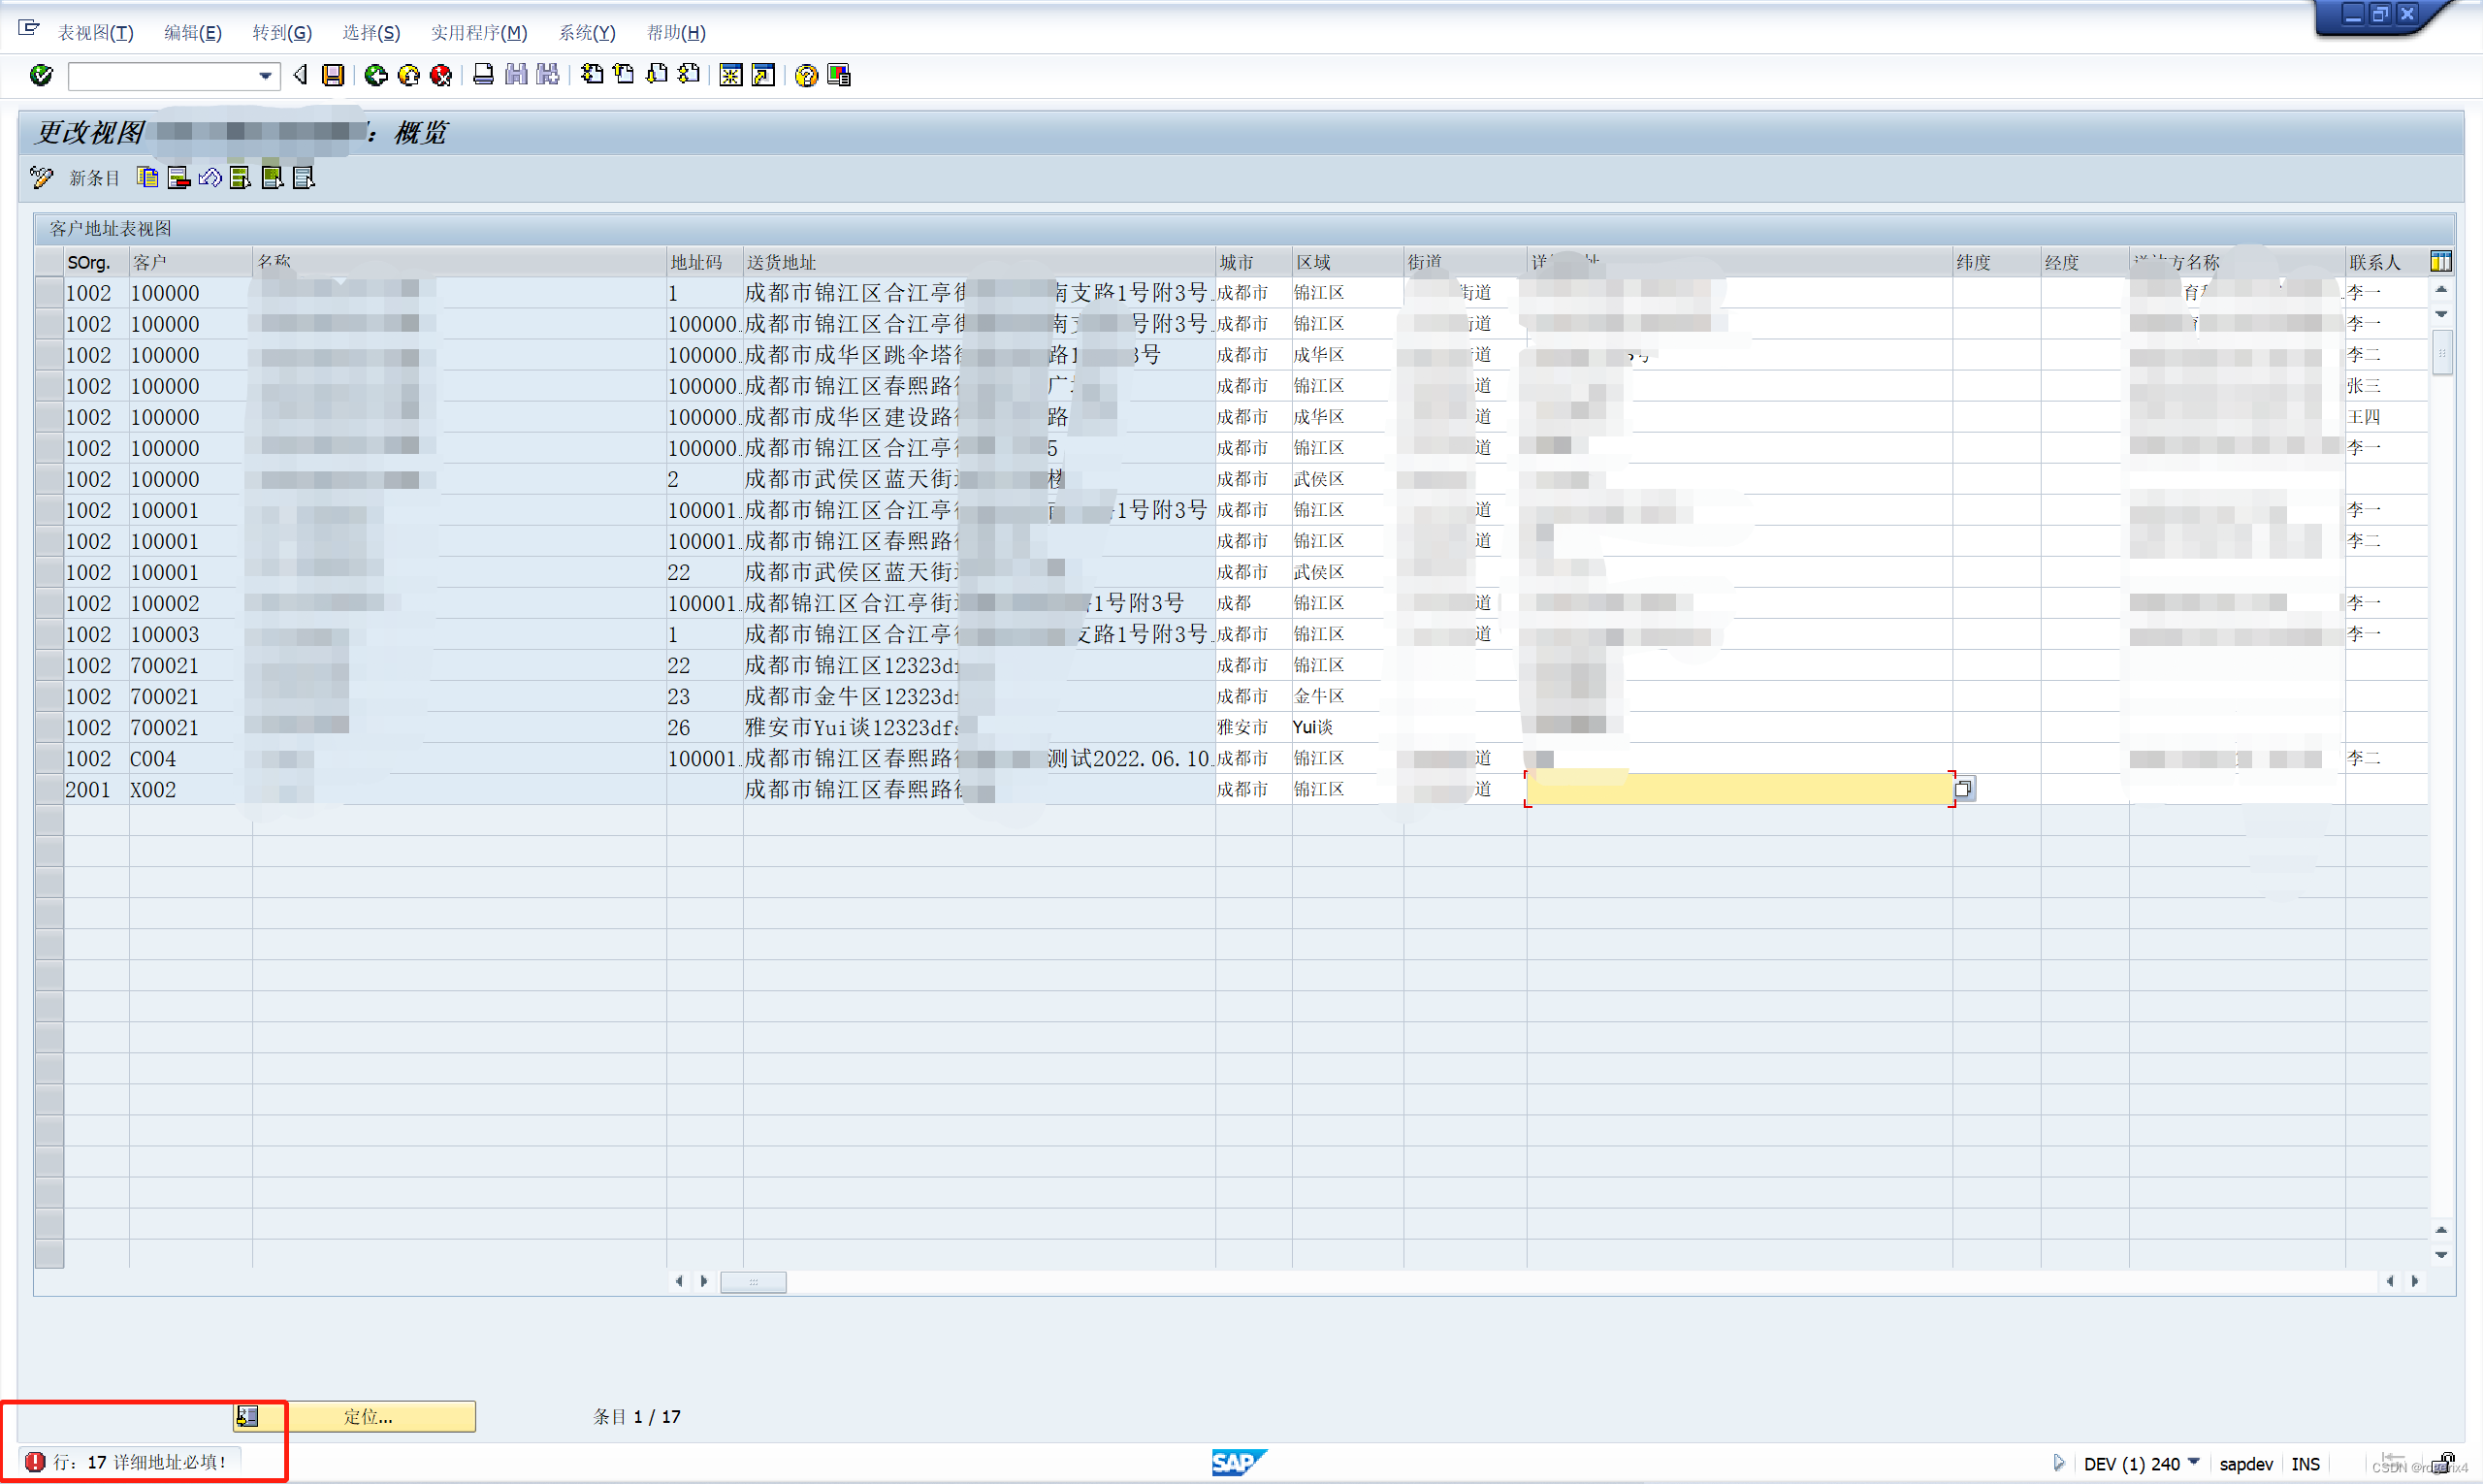Click the 定位... position button
Viewport: 2483px width, 1484px height.
point(367,1416)
